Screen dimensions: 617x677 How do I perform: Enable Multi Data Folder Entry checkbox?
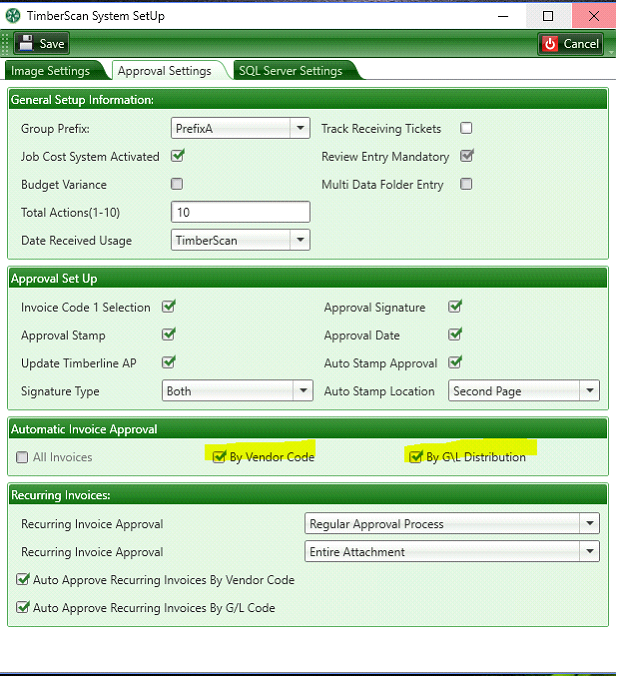pyautogui.click(x=466, y=184)
